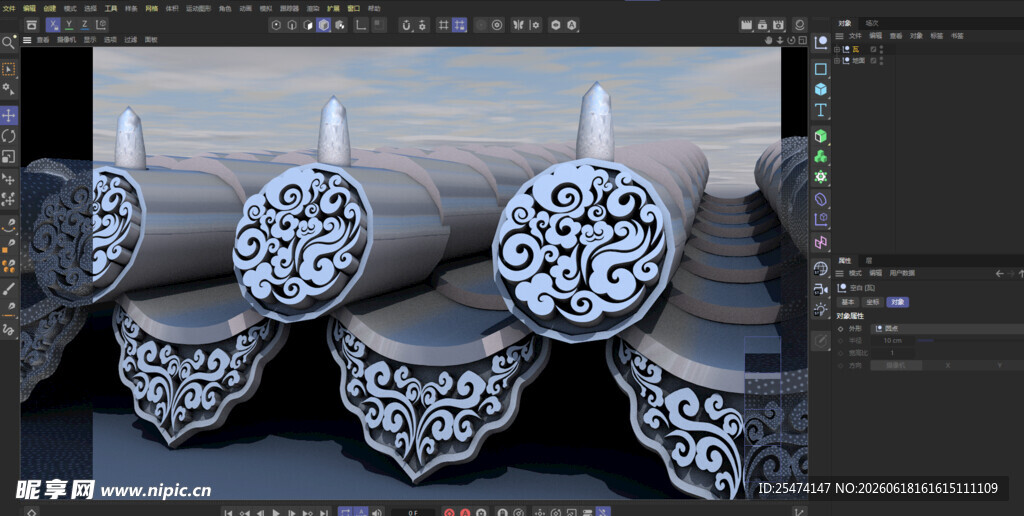Viewport: 1024px width, 516px height.
Task: Add a Text object with T icon
Action: click(821, 109)
